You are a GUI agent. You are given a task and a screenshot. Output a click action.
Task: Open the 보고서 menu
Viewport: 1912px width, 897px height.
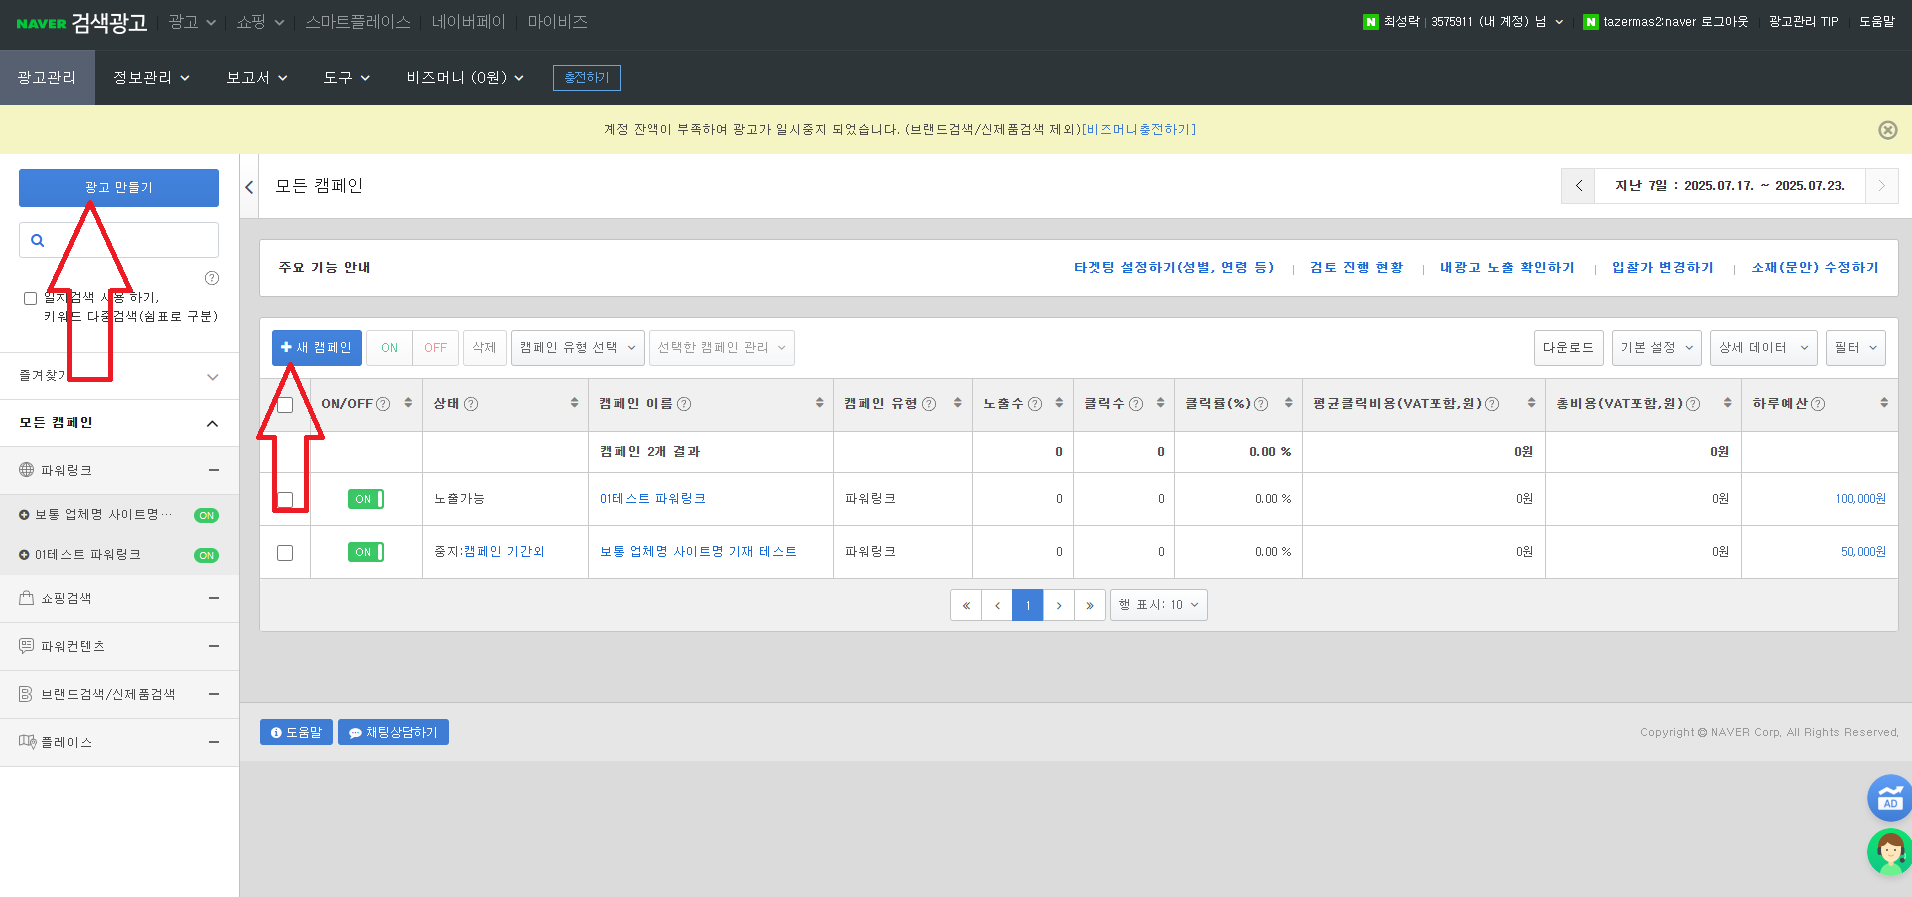click(257, 77)
